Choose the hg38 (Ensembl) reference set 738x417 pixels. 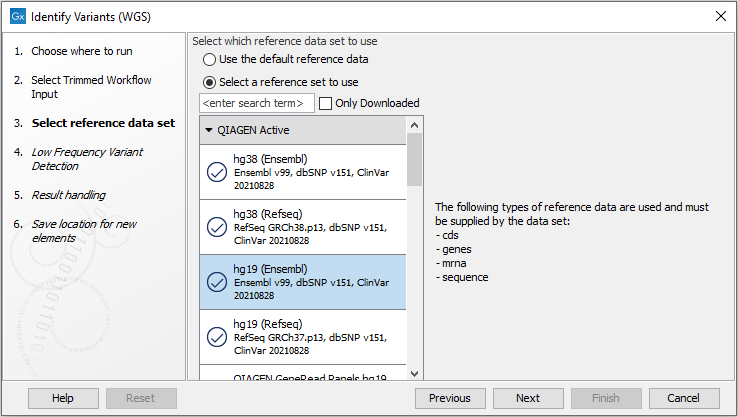[303, 172]
